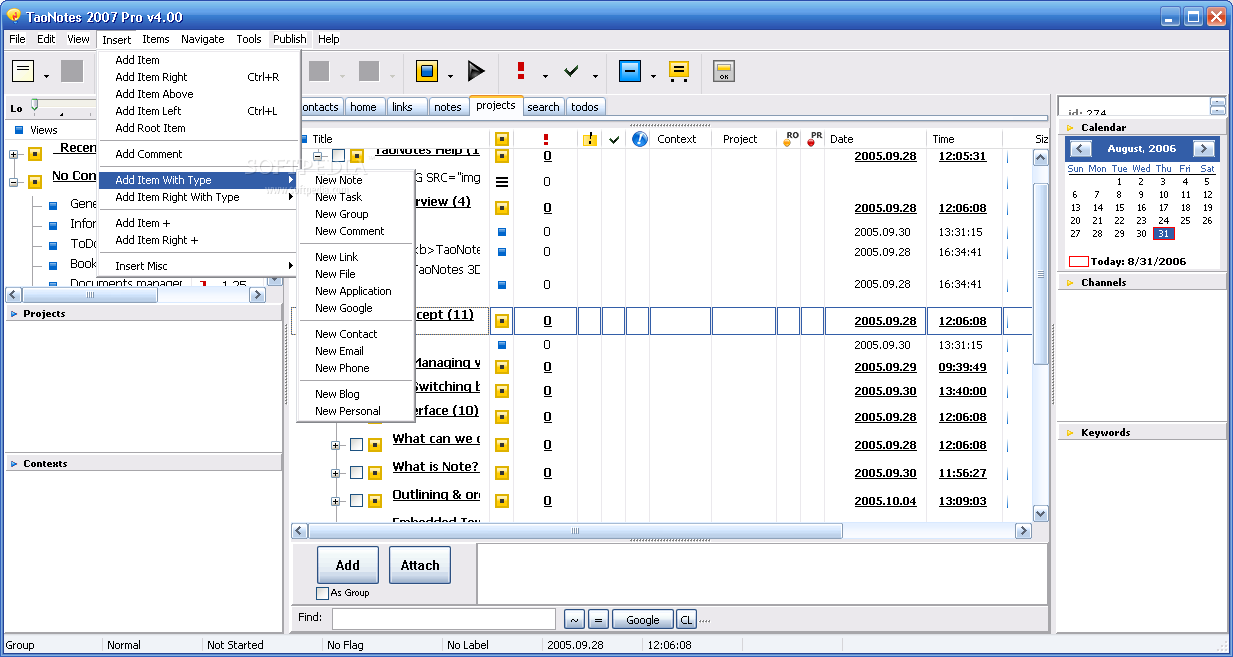
Task: Click the PR column header icon
Action: 814,139
